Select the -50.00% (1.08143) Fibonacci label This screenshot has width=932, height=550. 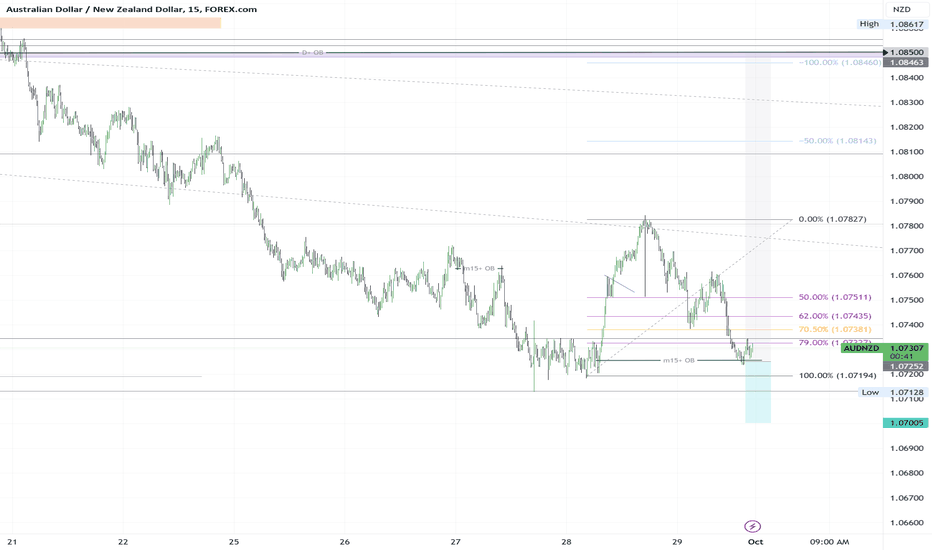click(x=837, y=141)
